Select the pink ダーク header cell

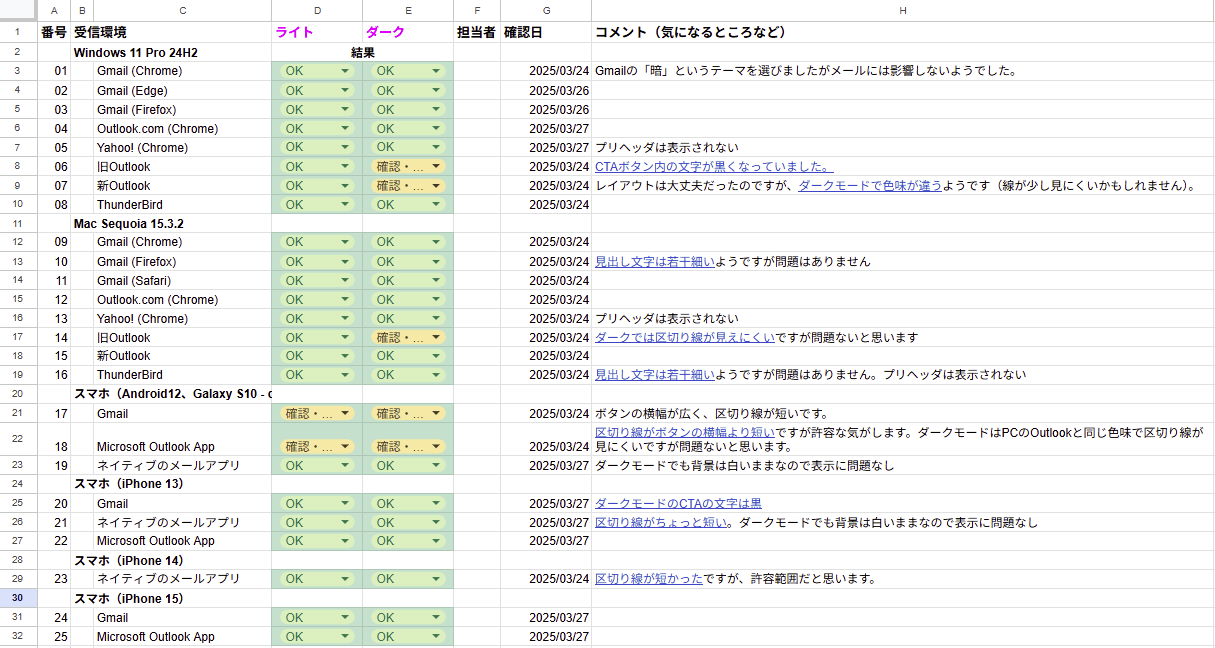(x=386, y=33)
